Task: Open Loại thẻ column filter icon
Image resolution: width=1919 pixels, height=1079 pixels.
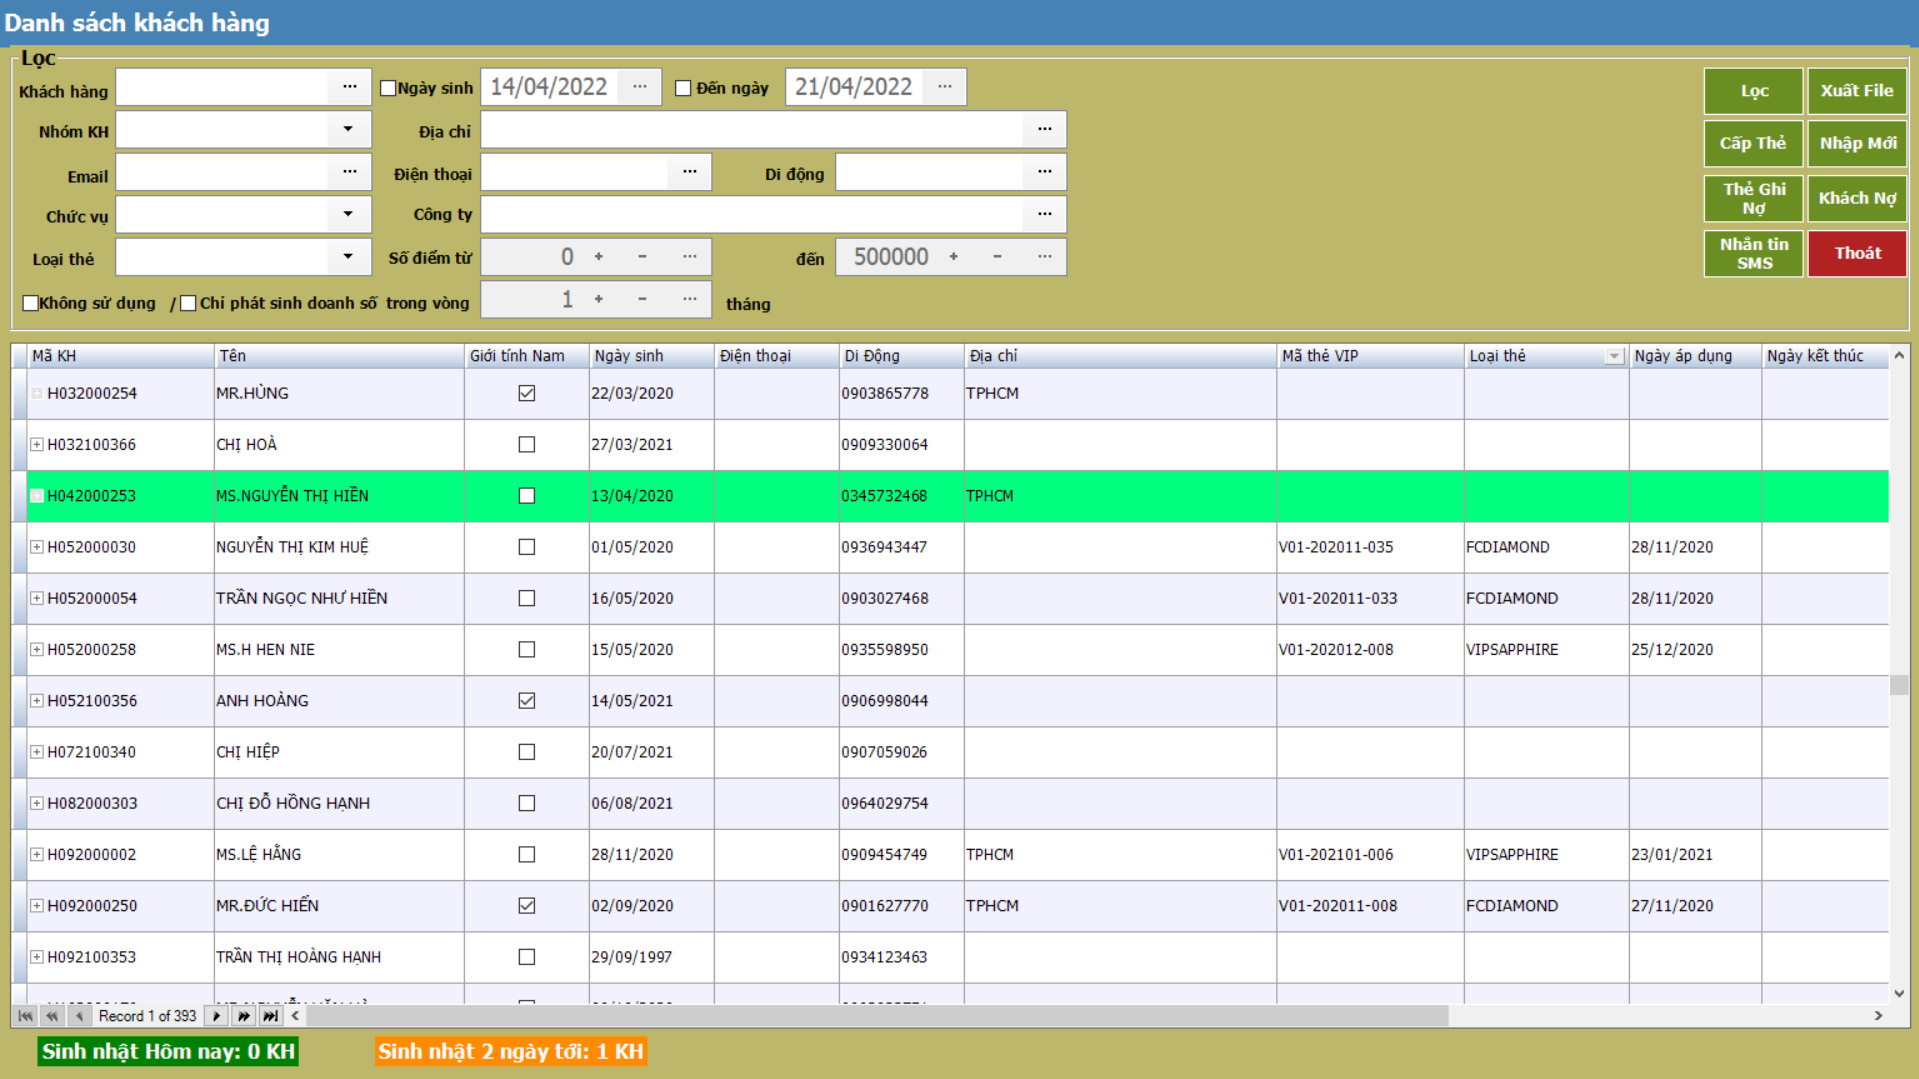Action: point(1613,357)
